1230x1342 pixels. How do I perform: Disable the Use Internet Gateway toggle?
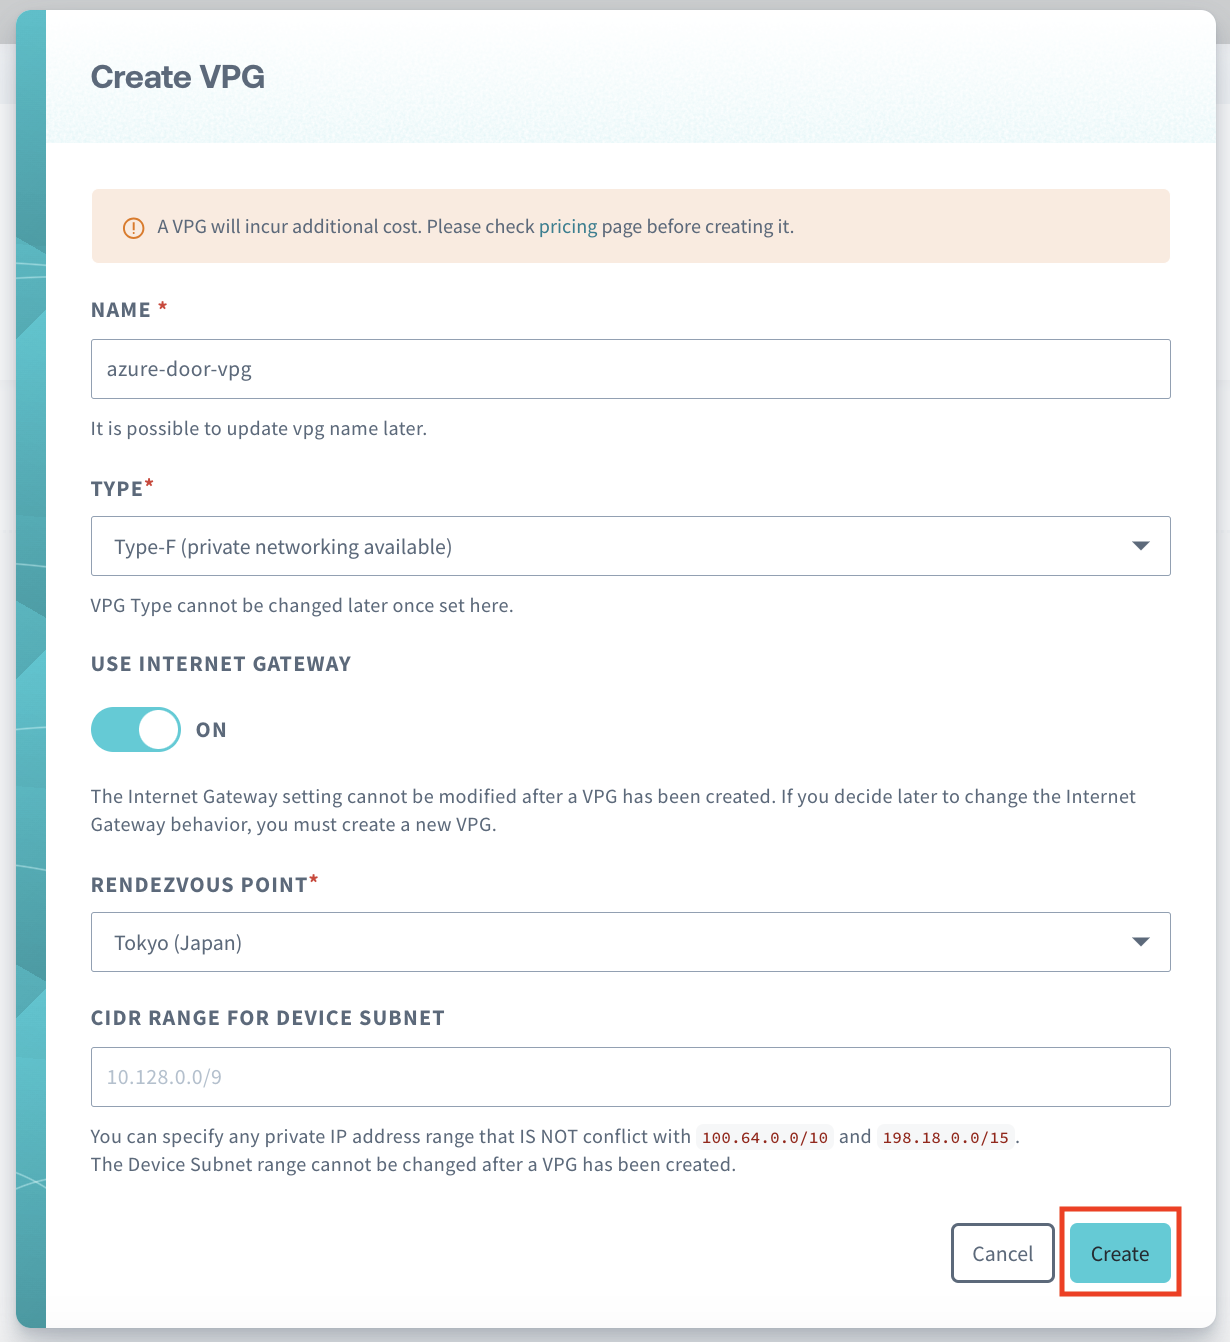pyautogui.click(x=135, y=729)
